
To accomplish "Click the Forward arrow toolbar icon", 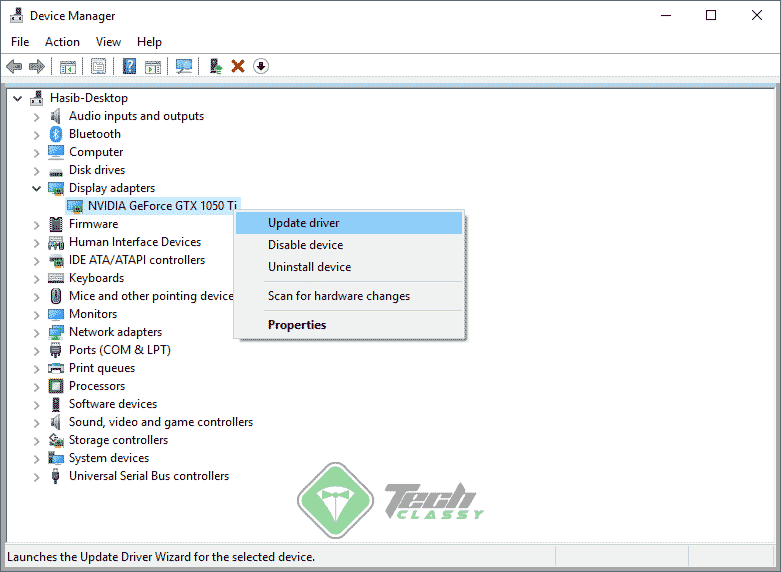I will pos(37,66).
